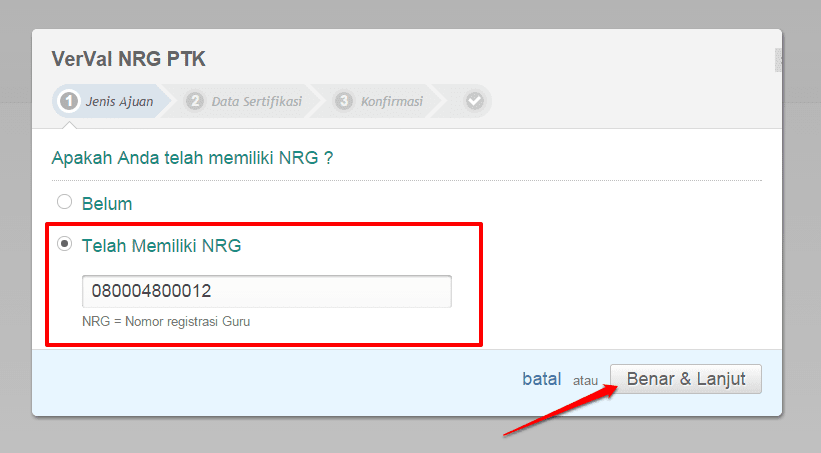Click the checkmark final step icon
This screenshot has height=453, width=821.
tap(474, 101)
